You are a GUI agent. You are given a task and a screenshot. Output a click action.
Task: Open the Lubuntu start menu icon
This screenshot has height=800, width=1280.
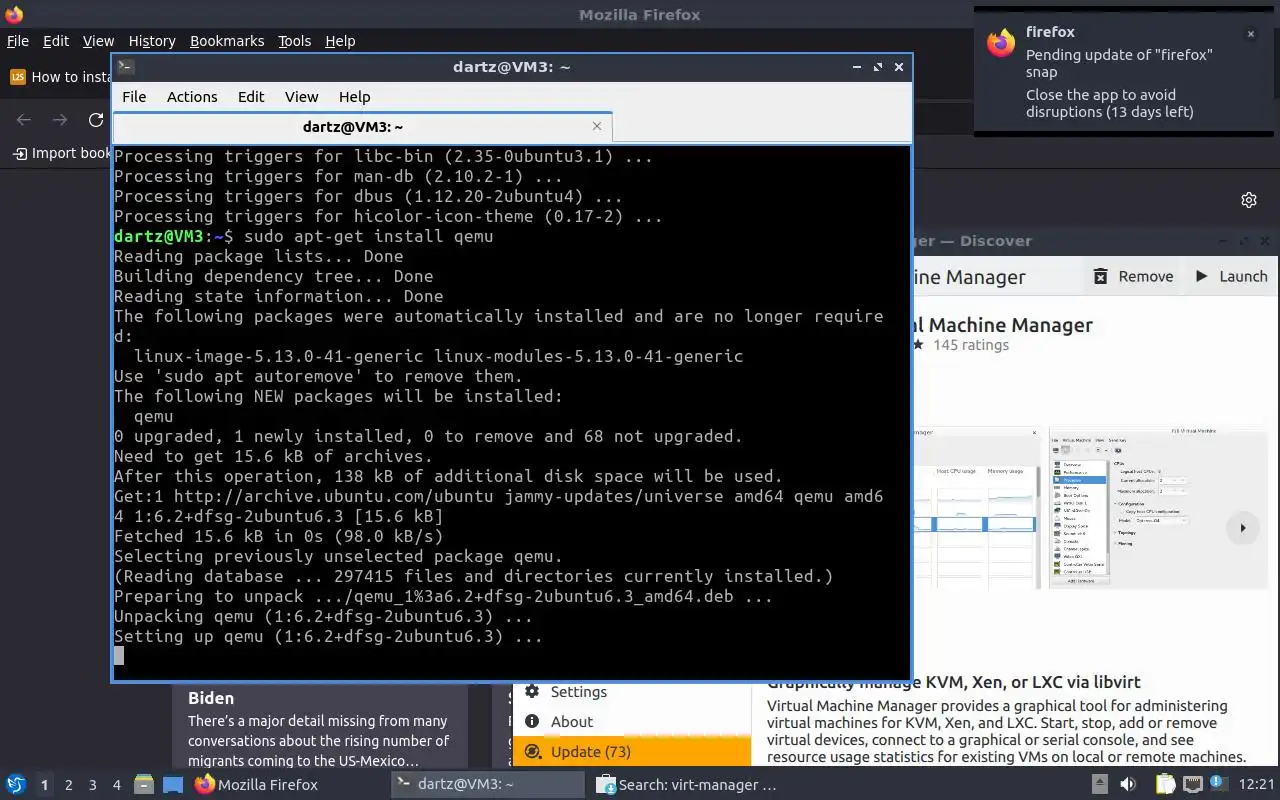16,785
